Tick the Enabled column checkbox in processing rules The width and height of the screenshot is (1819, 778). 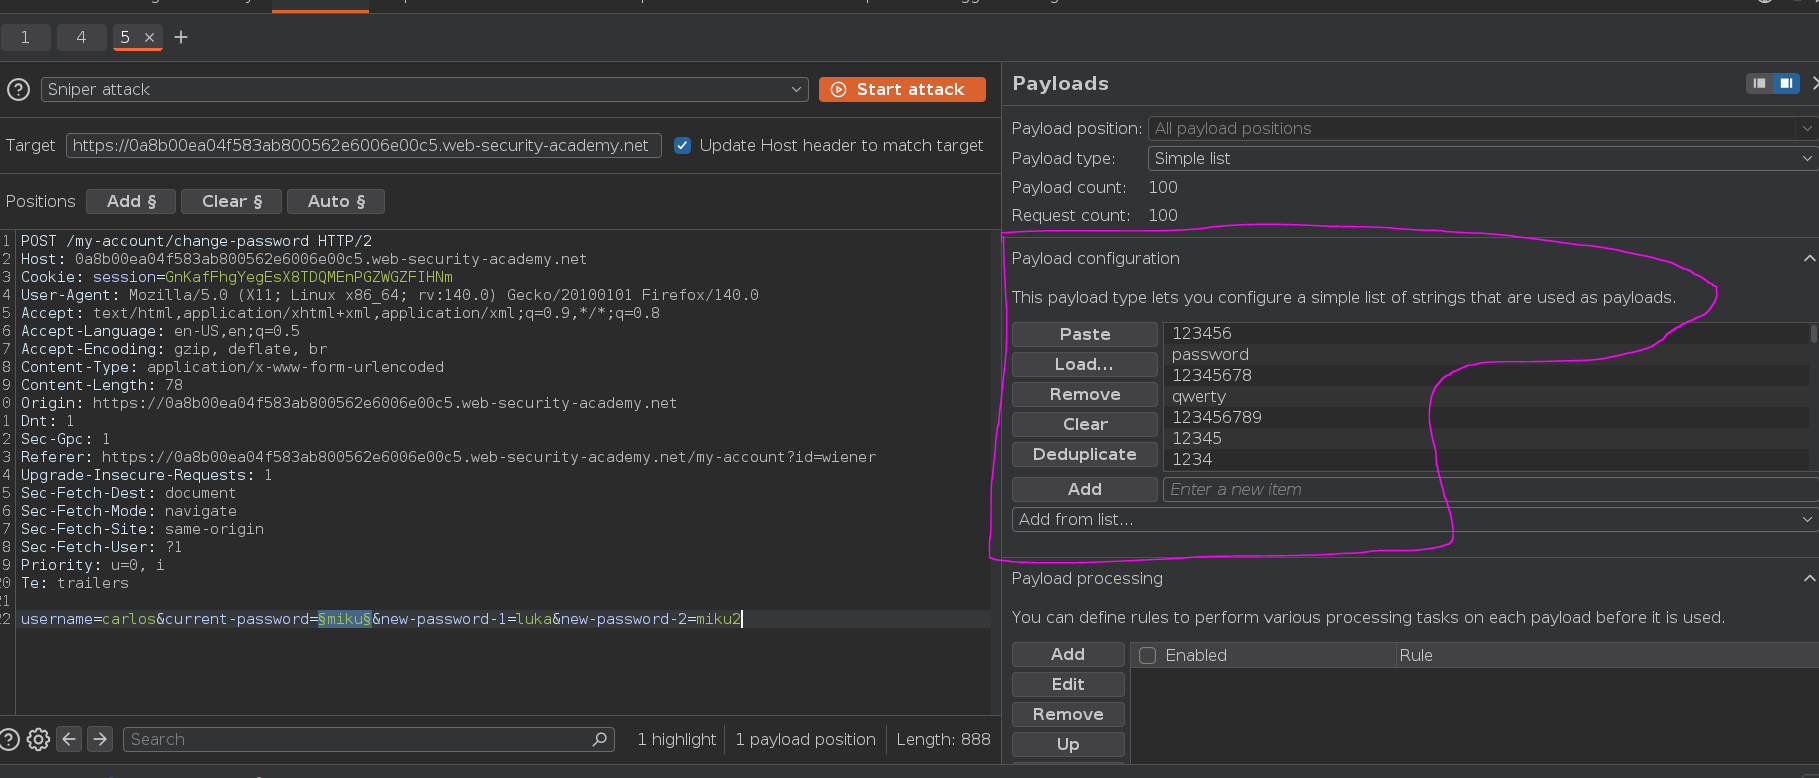(x=1148, y=655)
